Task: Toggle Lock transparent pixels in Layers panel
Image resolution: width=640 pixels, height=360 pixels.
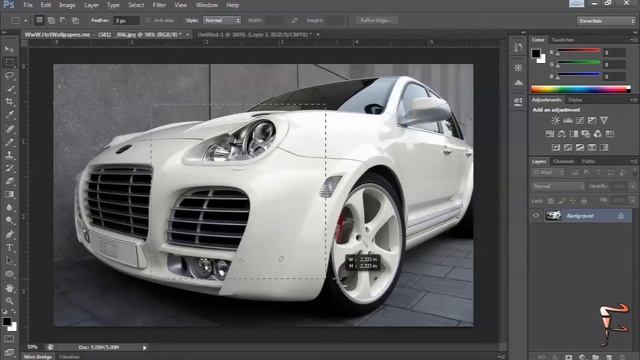Action: [x=551, y=200]
